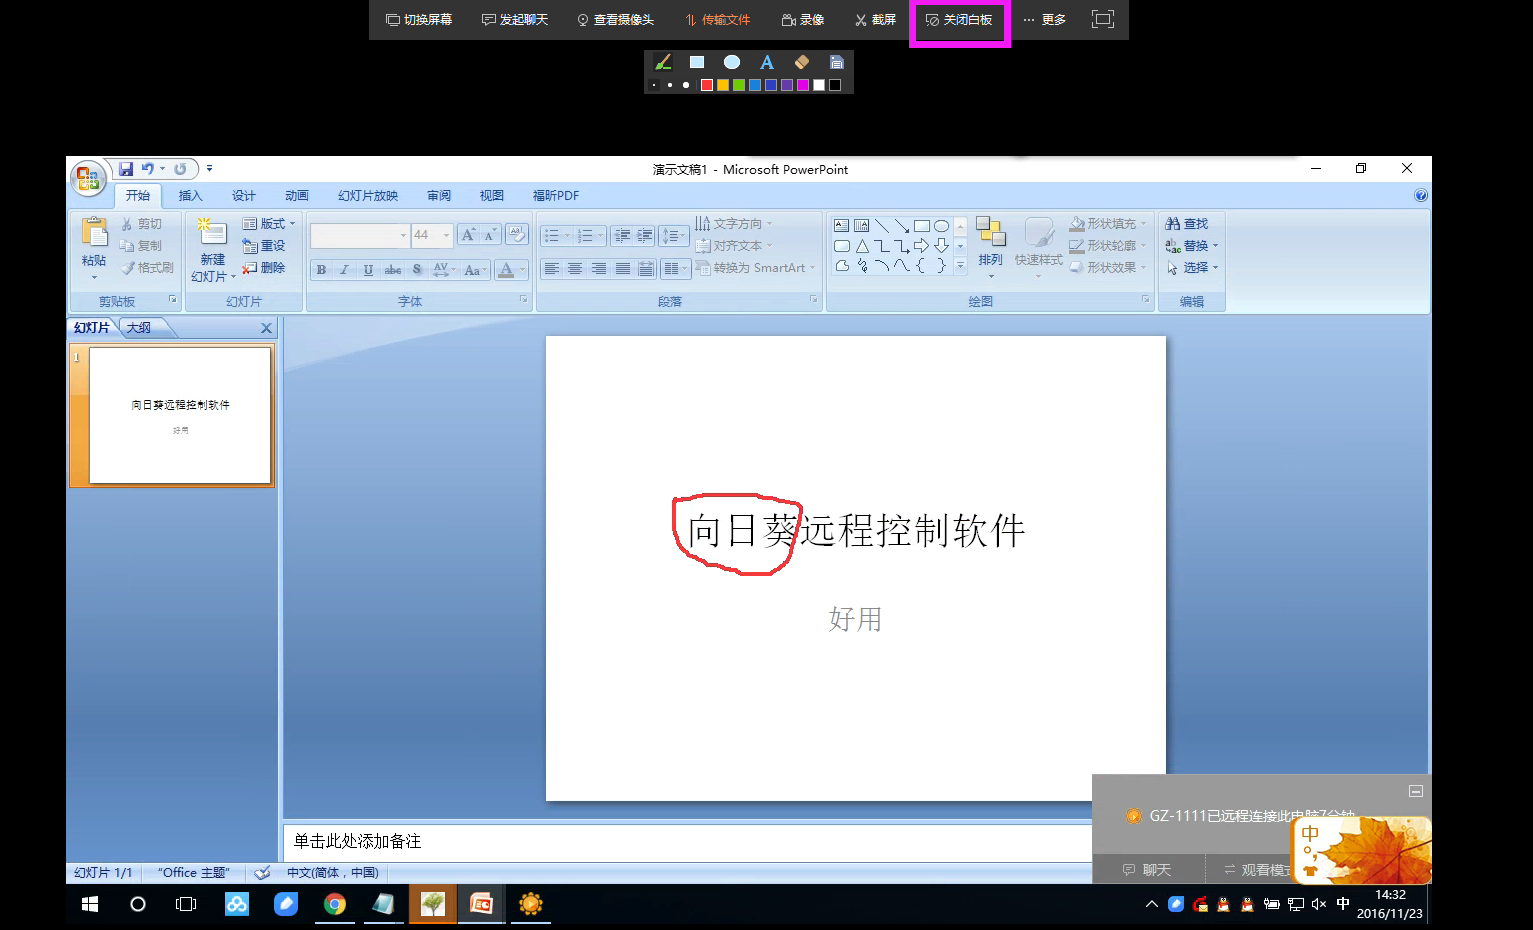Toggle bold formatting

(321, 269)
